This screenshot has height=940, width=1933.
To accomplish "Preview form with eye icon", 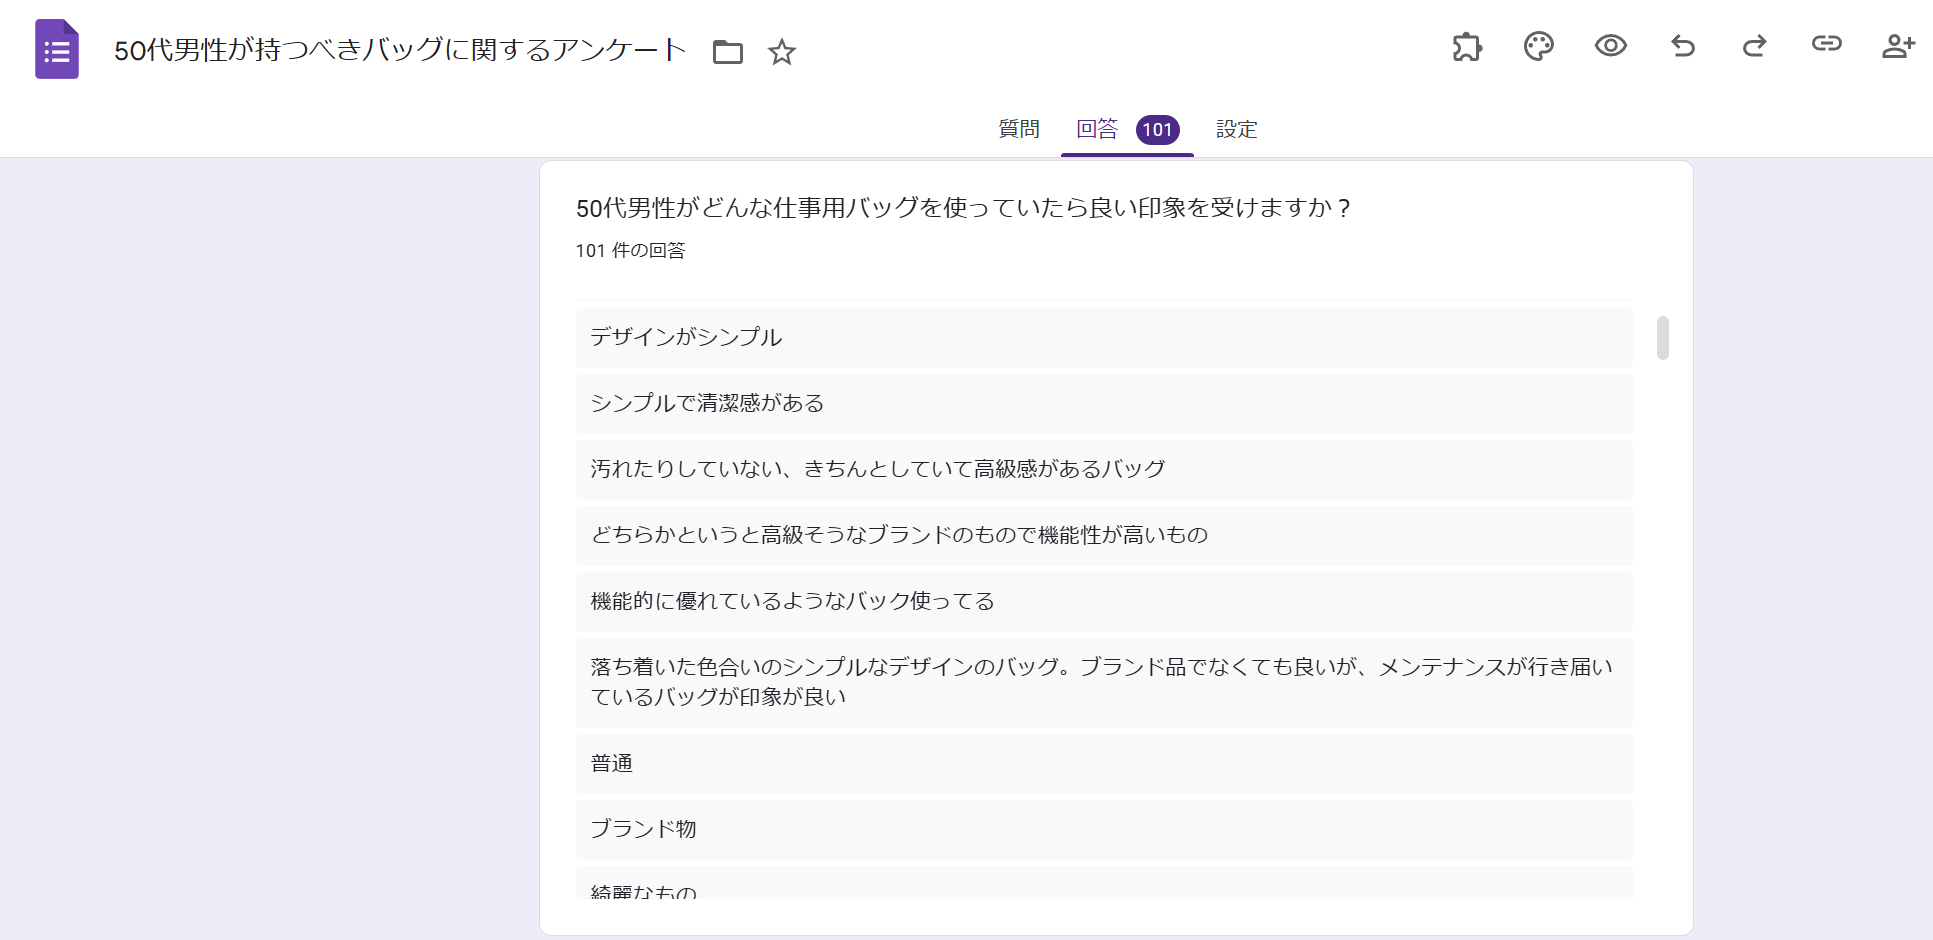I will 1611,46.
